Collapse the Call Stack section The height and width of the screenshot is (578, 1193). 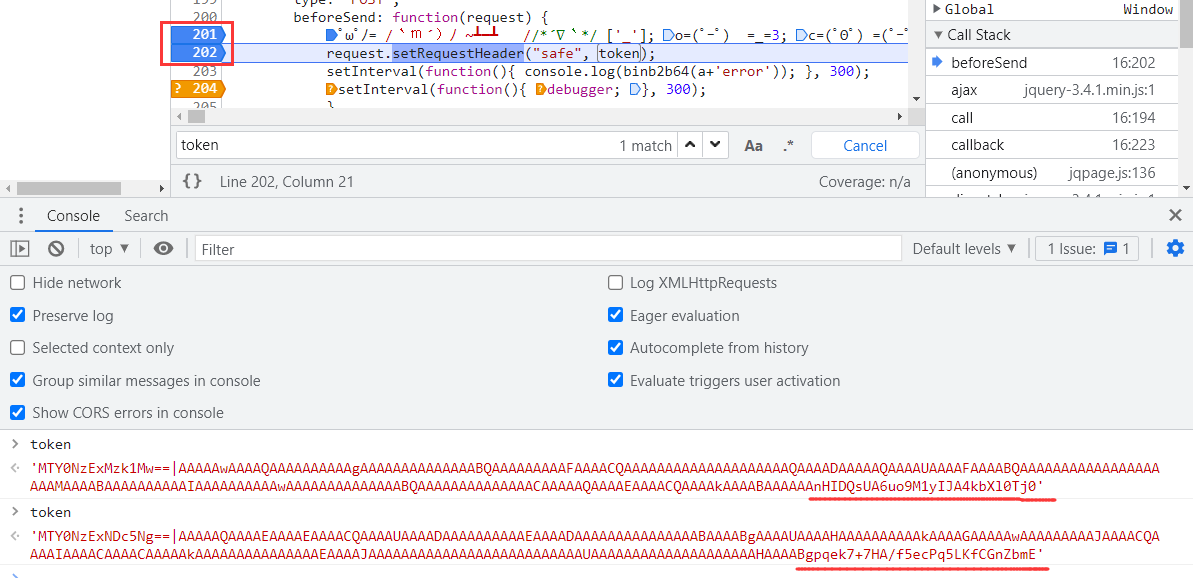click(x=938, y=35)
